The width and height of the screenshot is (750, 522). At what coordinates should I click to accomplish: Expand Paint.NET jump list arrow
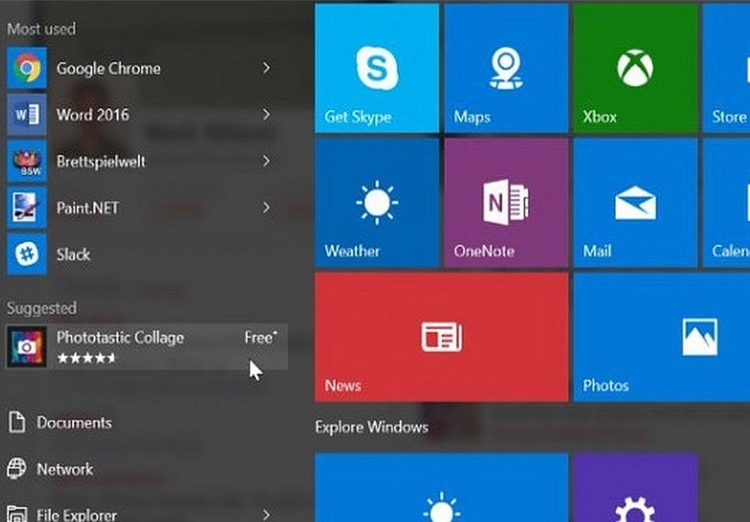(x=266, y=208)
